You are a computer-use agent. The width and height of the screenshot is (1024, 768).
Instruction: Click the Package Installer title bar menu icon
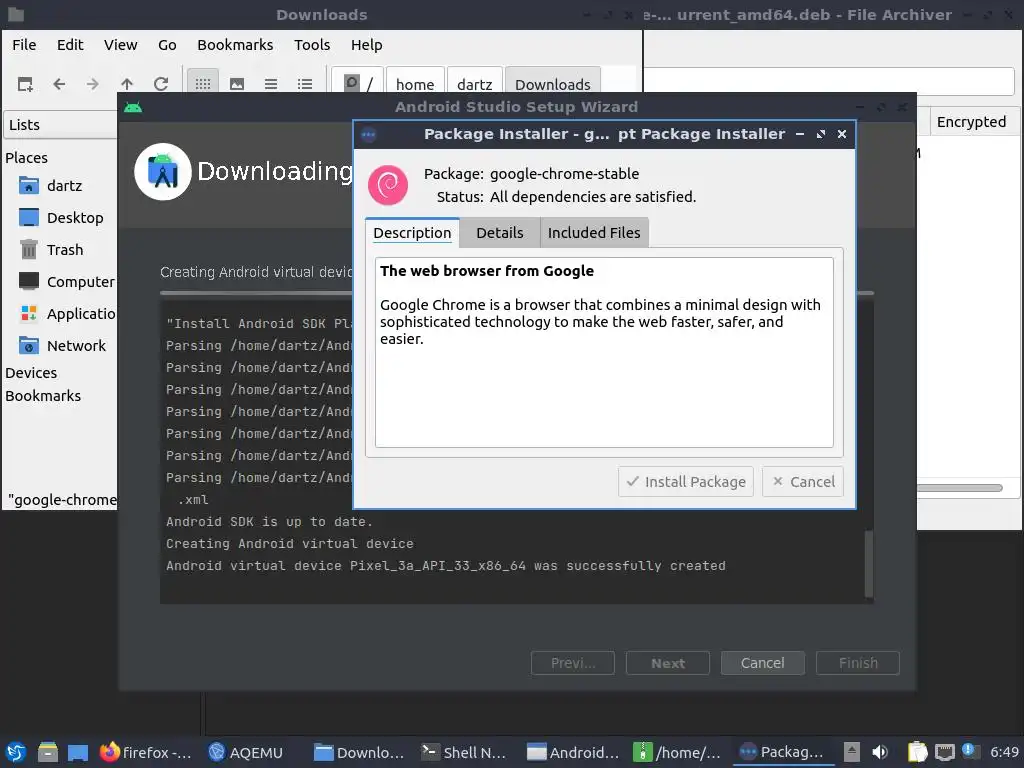click(x=368, y=135)
